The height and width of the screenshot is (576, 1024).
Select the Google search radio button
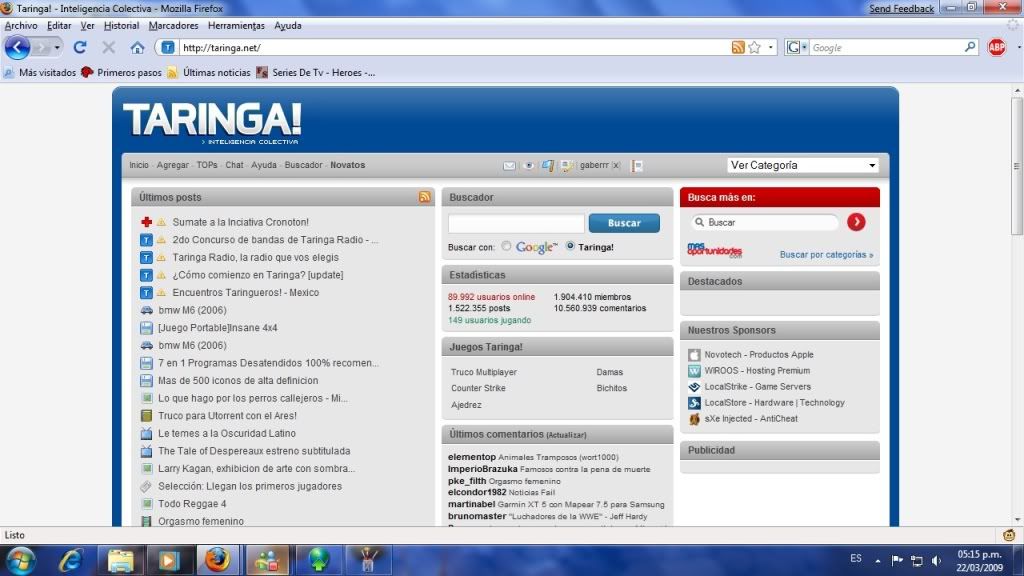pos(506,246)
